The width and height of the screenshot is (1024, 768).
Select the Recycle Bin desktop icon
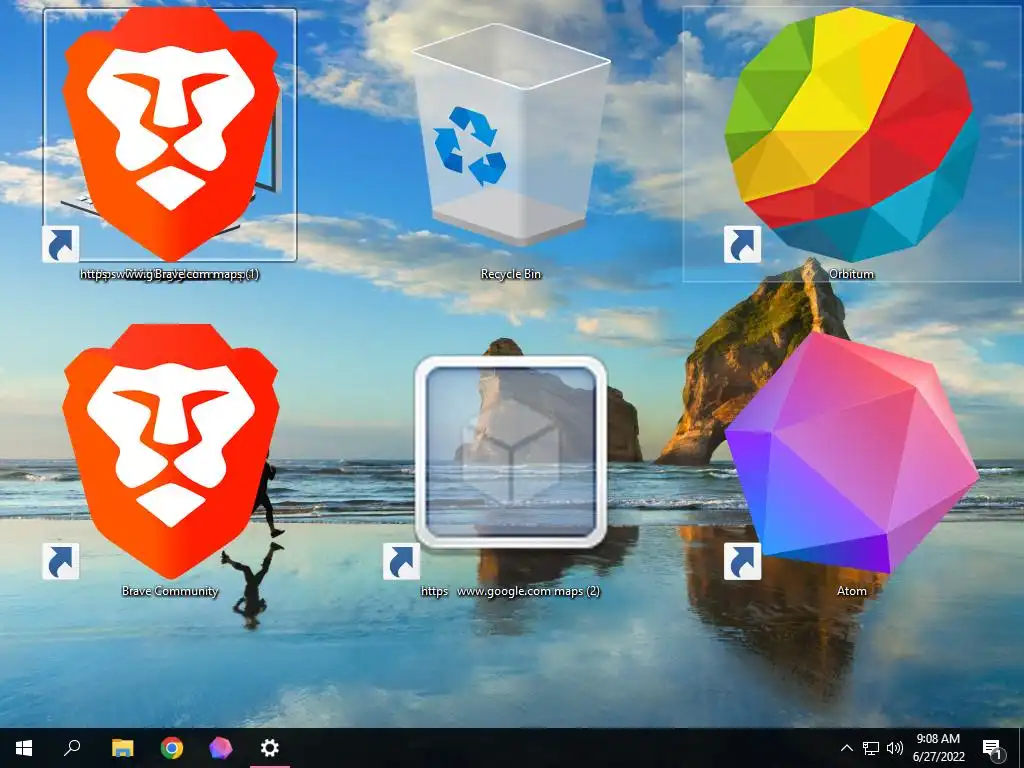click(x=511, y=135)
